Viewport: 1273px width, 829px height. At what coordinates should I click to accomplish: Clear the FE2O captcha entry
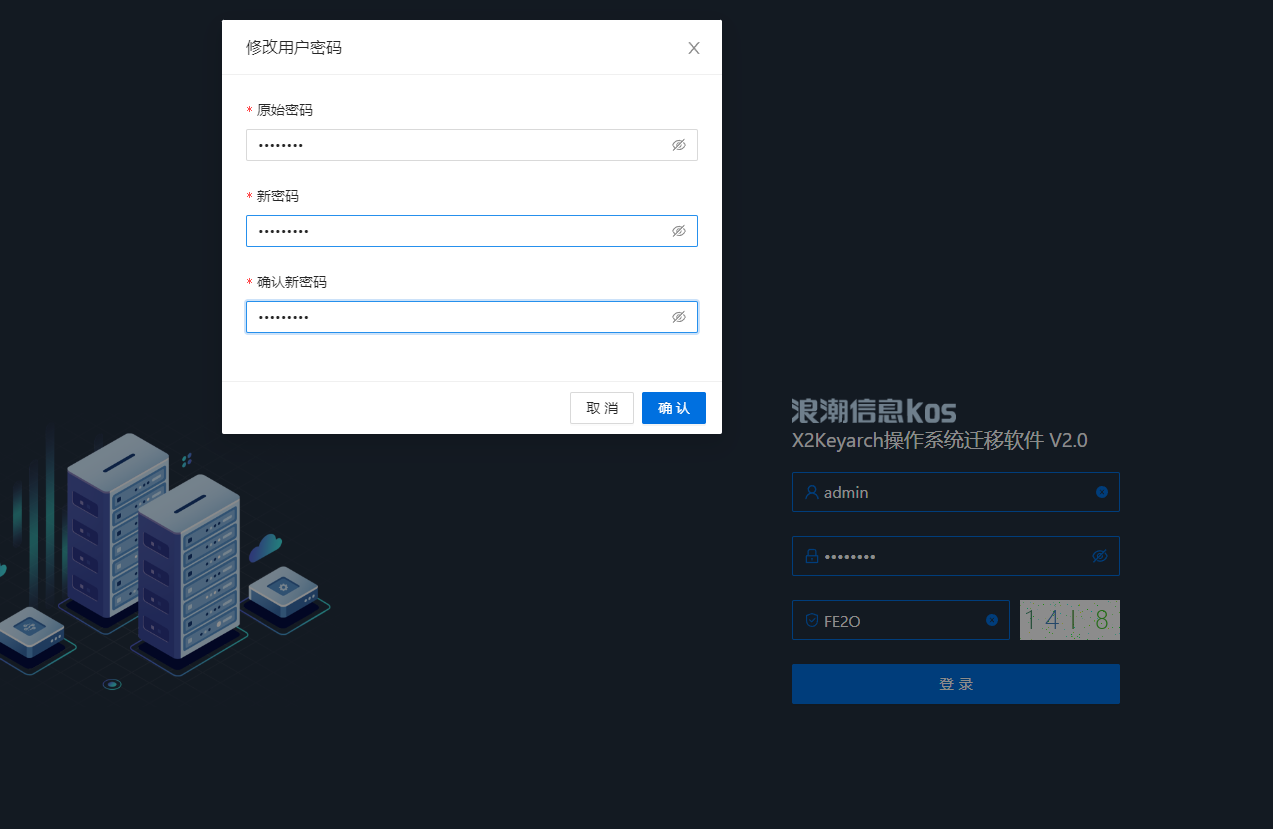(x=992, y=620)
